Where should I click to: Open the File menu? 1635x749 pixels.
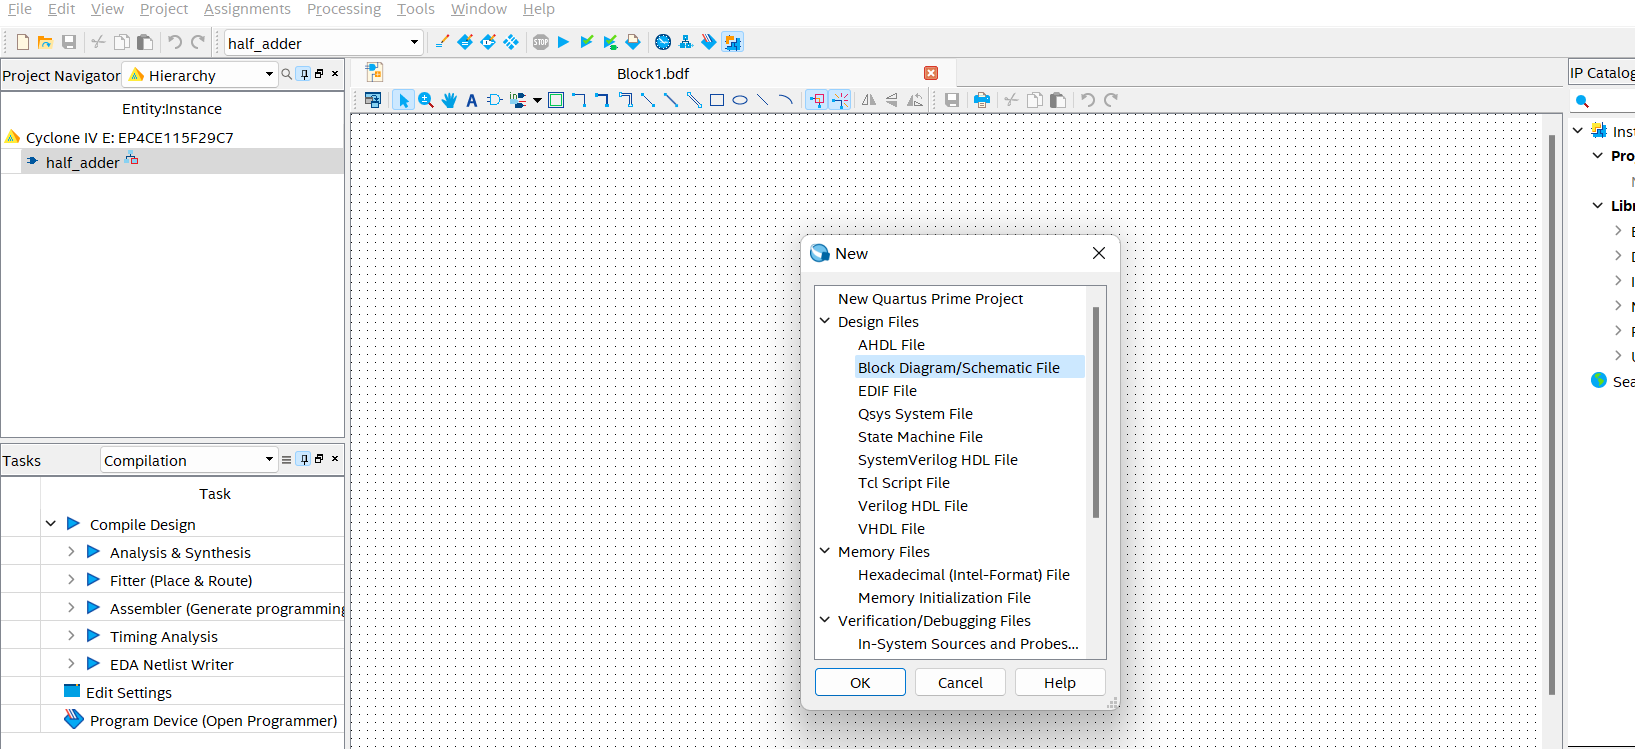point(20,9)
